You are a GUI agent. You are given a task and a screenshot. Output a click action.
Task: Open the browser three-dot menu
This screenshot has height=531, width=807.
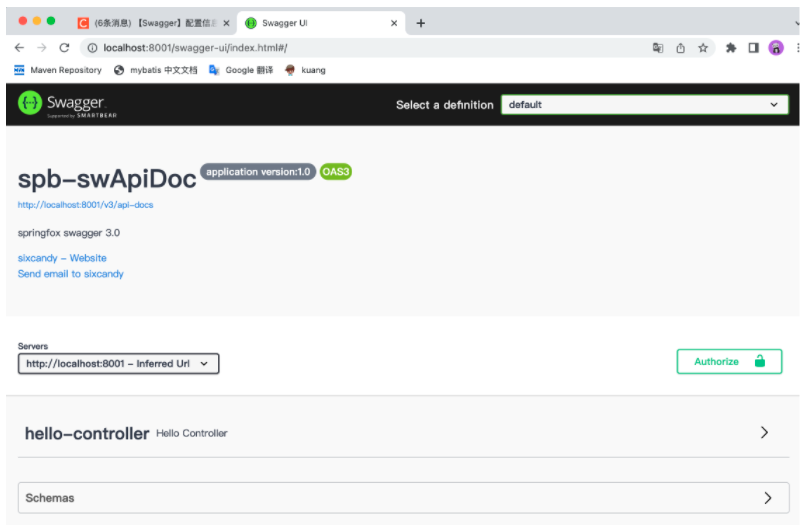coord(798,48)
